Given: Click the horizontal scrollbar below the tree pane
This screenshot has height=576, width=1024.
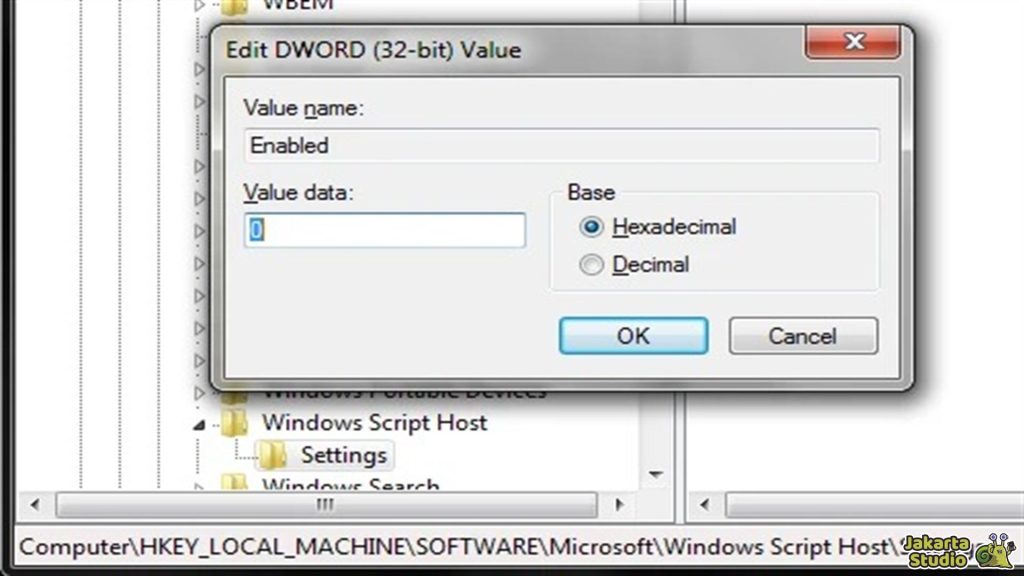Looking at the screenshot, I should pyautogui.click(x=325, y=507).
